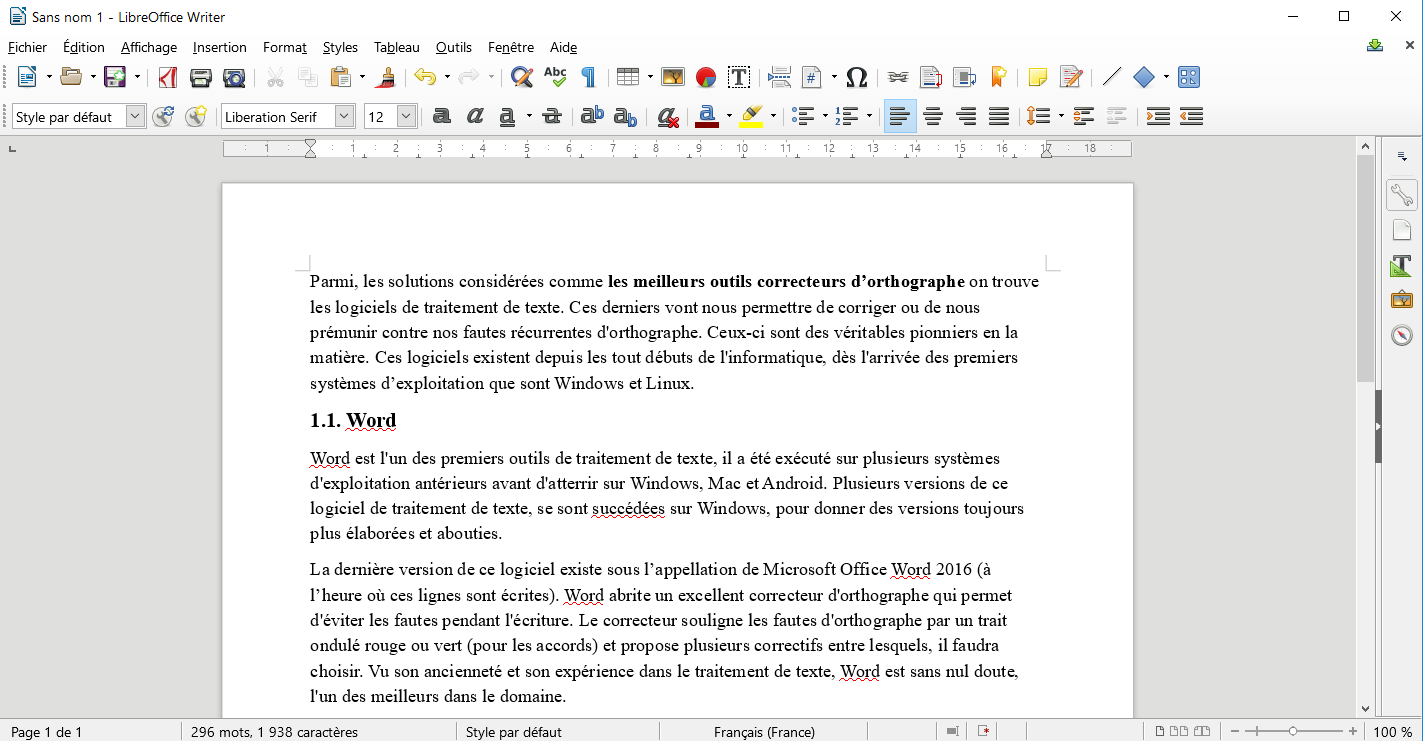Open the Styles menu
Image resolution: width=1423 pixels, height=741 pixels.
click(x=340, y=47)
